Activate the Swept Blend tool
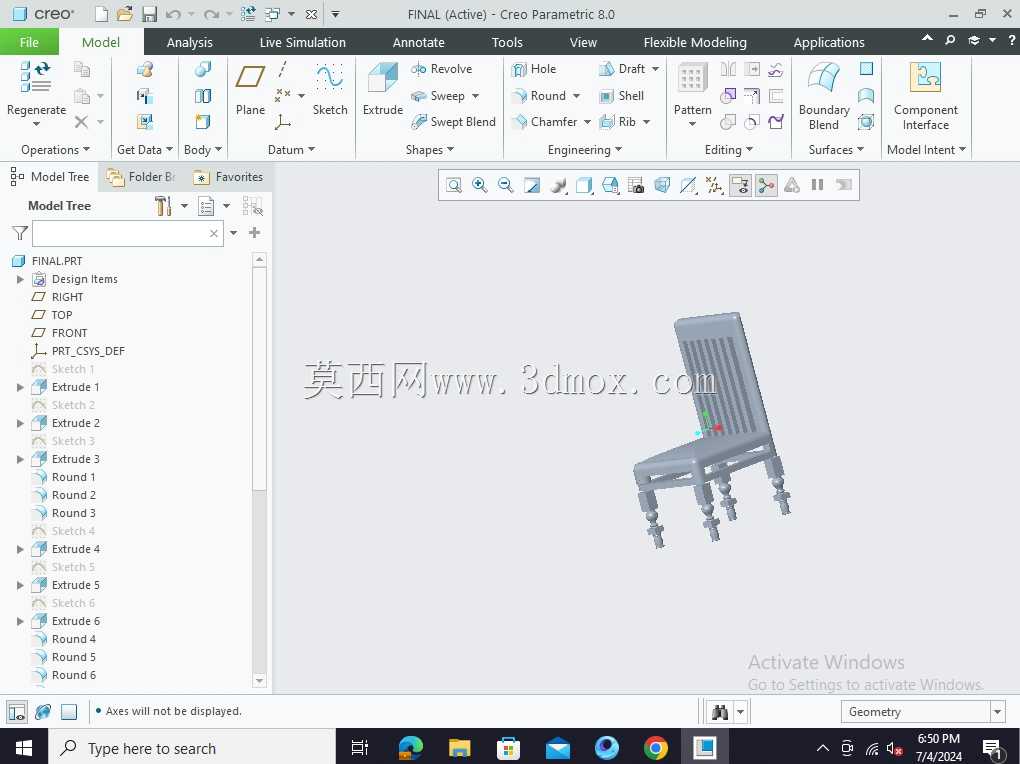The height and width of the screenshot is (764, 1020). (453, 122)
